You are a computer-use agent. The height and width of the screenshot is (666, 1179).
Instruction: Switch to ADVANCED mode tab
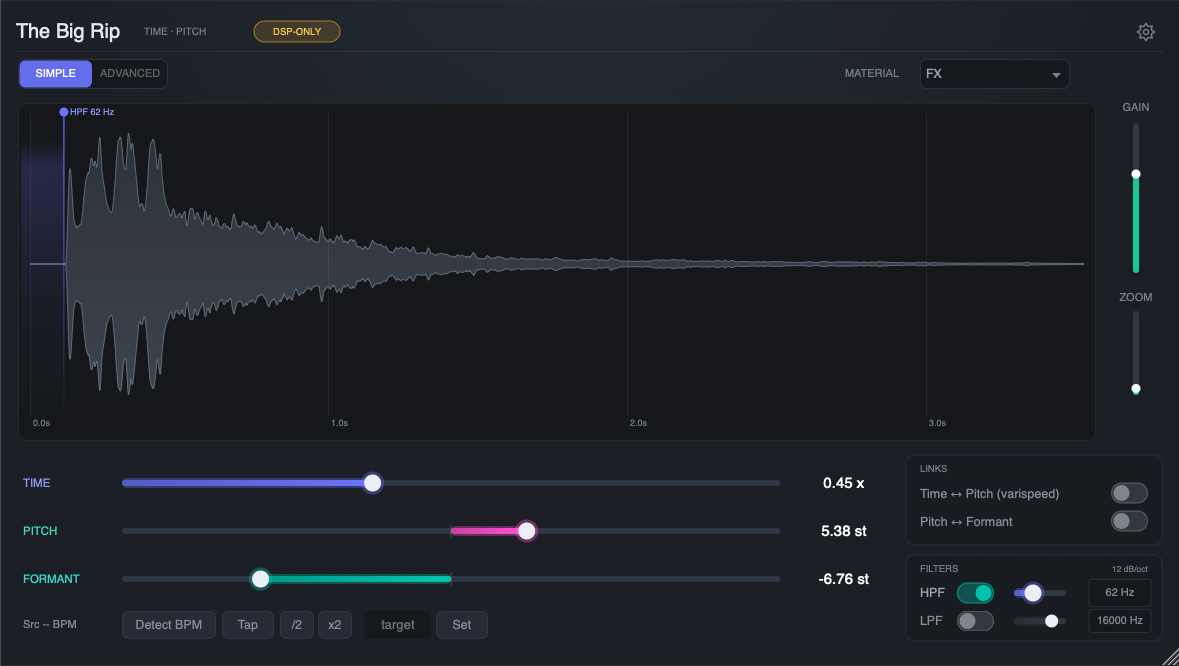[x=130, y=74]
